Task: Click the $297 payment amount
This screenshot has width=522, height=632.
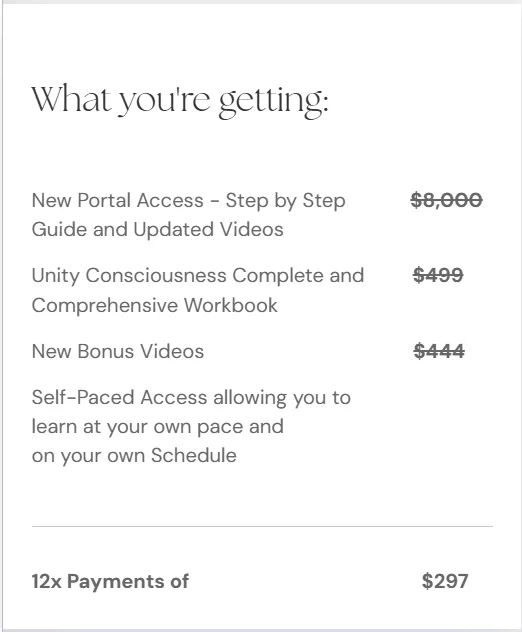Action: 445,581
